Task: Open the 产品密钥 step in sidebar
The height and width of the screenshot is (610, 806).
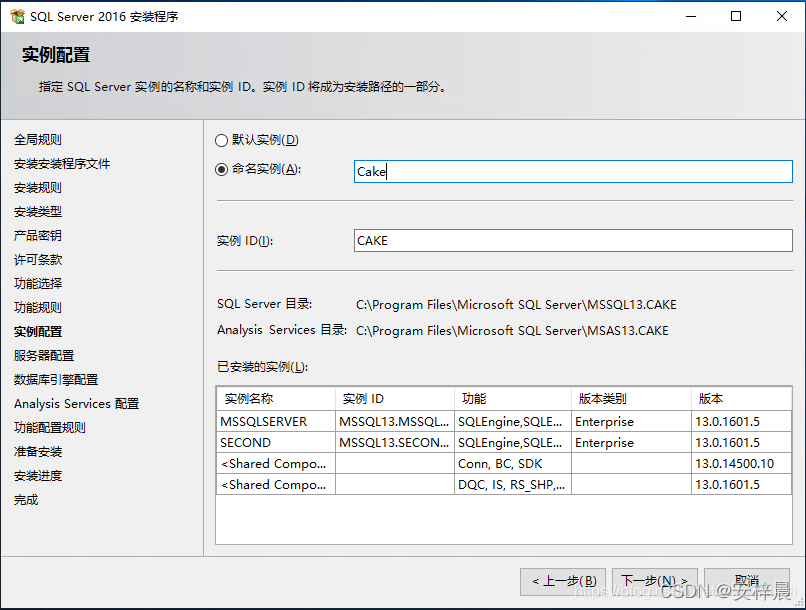Action: (38, 235)
